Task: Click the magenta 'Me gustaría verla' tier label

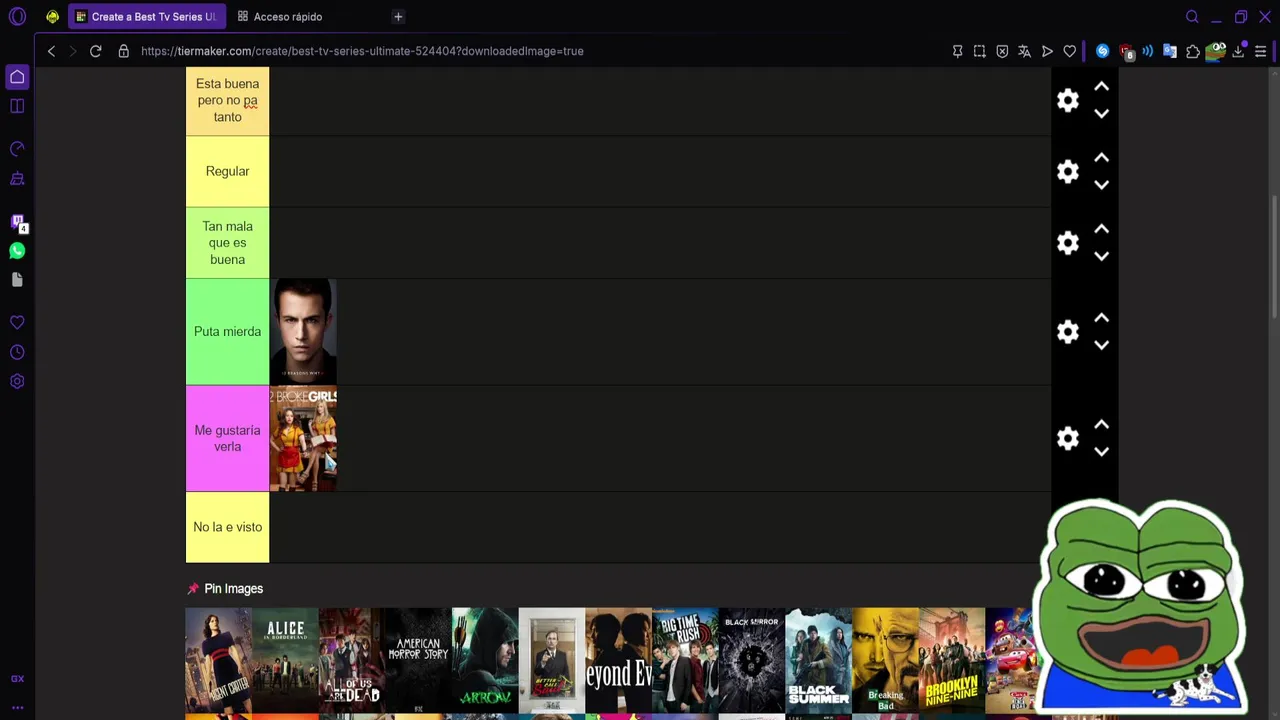Action: pyautogui.click(x=227, y=438)
